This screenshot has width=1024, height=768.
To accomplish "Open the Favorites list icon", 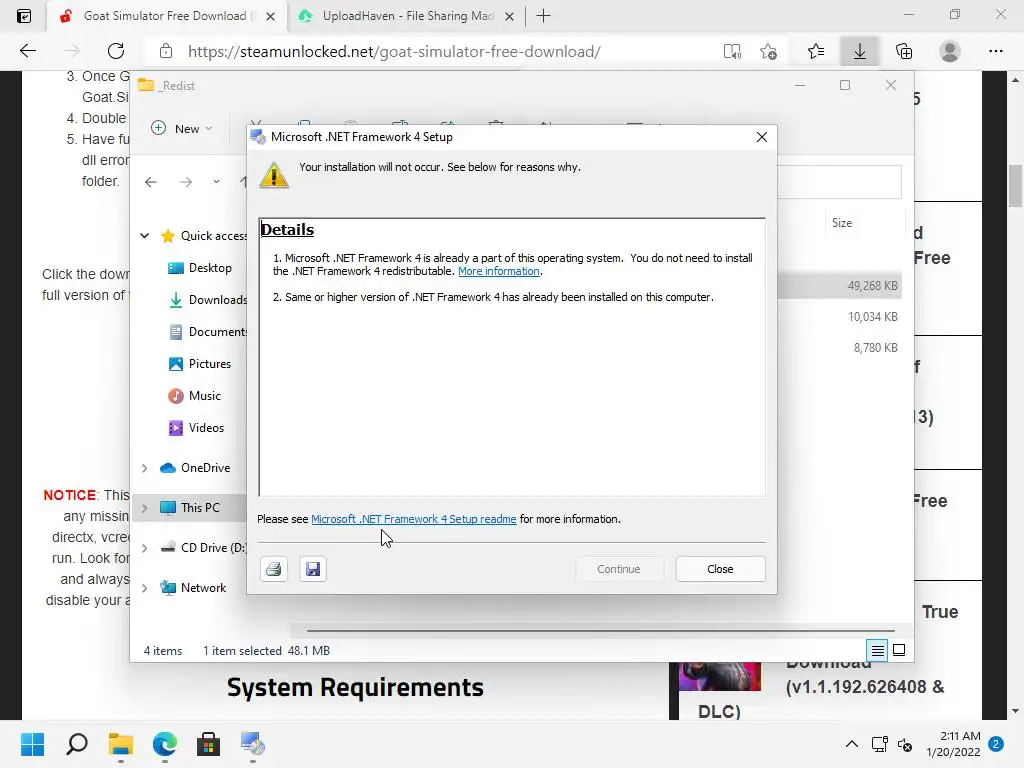I will coord(816,51).
